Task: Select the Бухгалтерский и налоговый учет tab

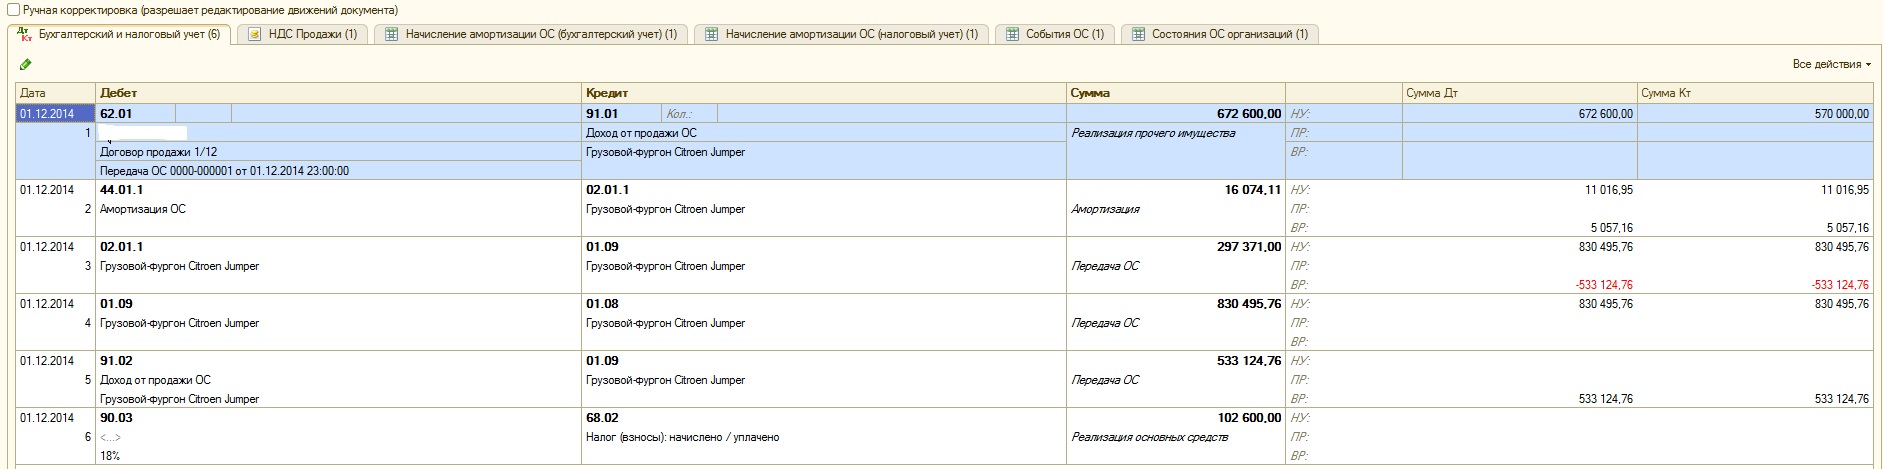Action: pyautogui.click(x=128, y=34)
